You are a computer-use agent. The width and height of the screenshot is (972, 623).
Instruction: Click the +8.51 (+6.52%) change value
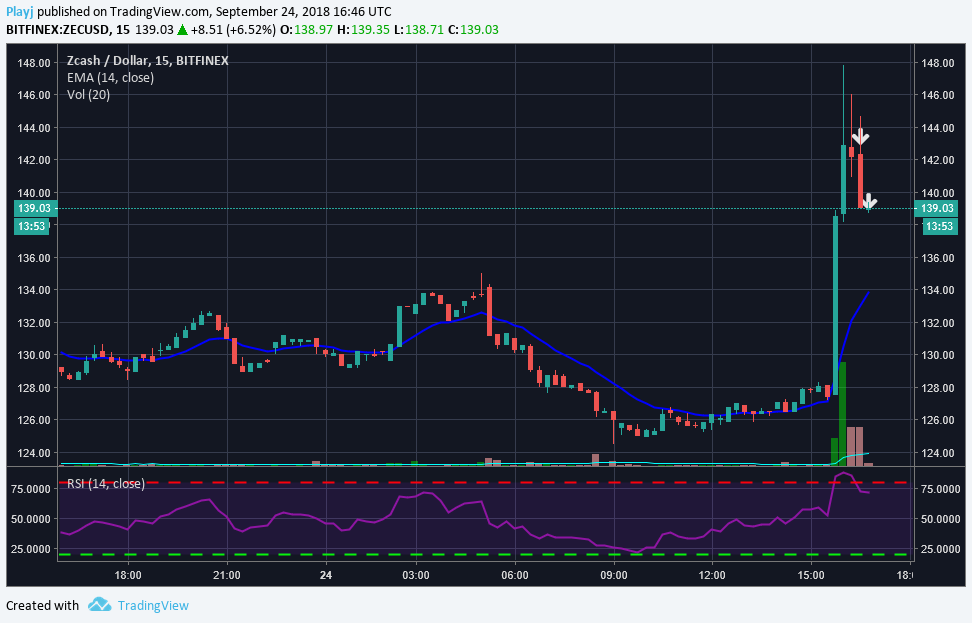click(233, 30)
